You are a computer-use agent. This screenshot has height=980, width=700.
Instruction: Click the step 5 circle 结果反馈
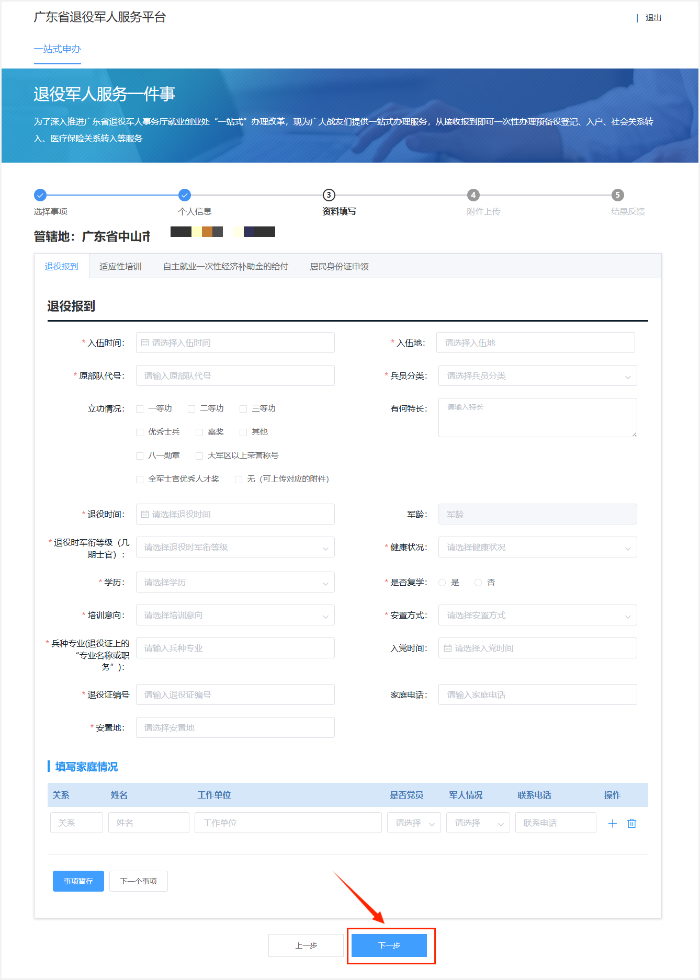tap(618, 195)
